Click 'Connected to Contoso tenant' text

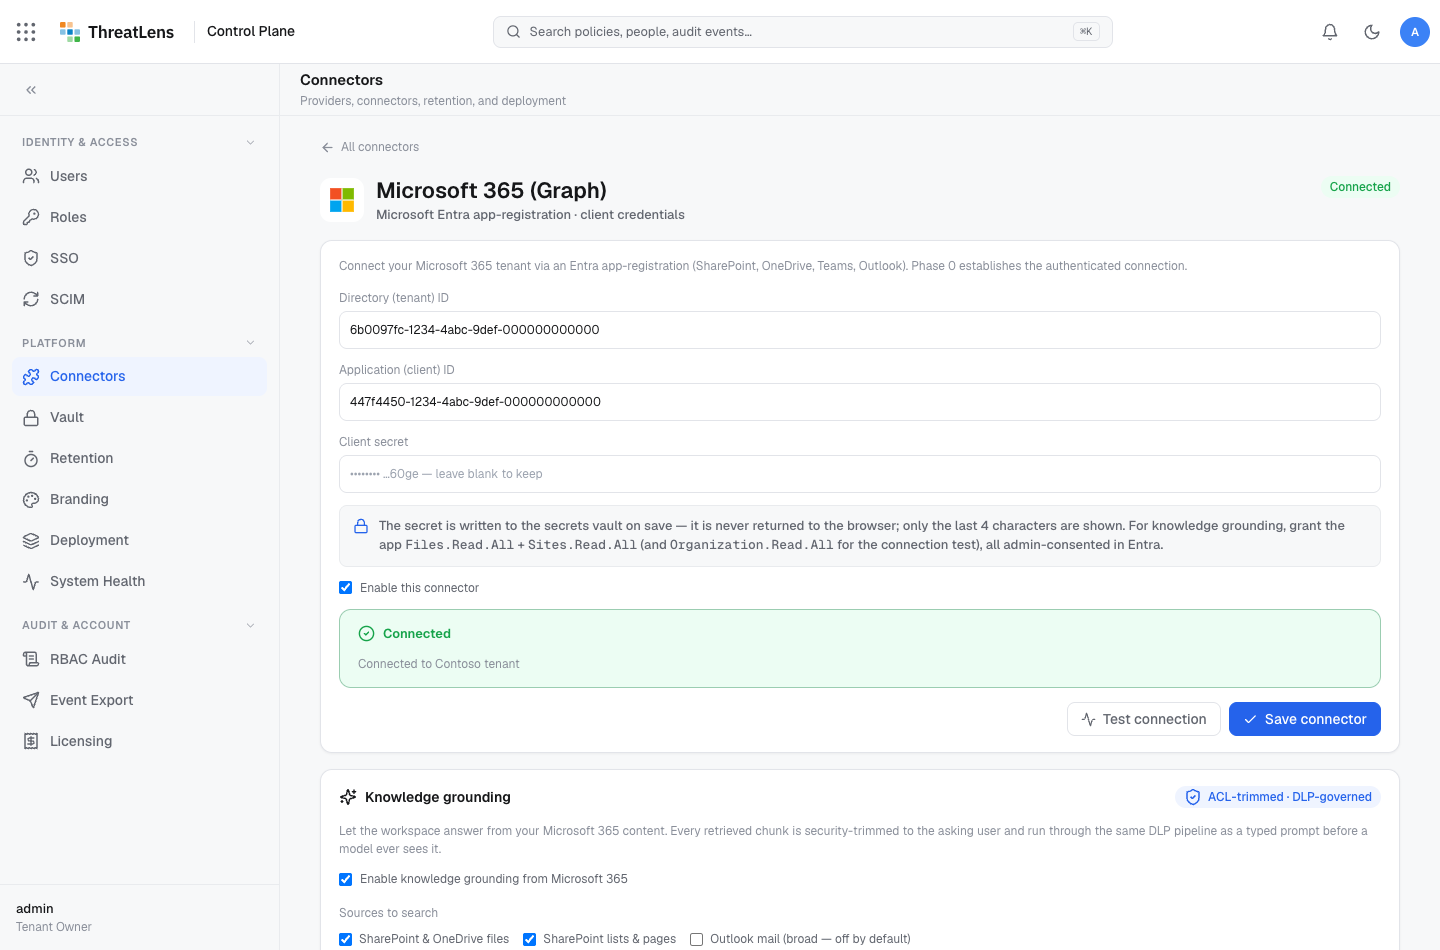(439, 664)
